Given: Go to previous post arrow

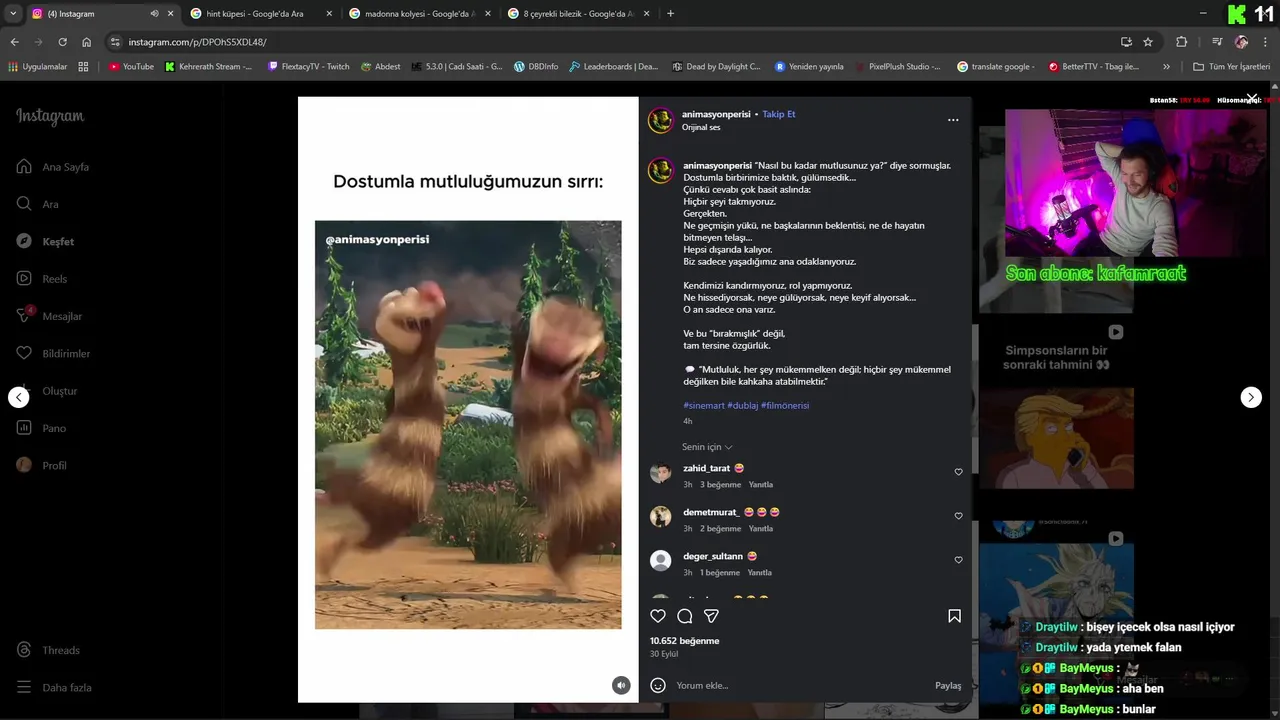Looking at the screenshot, I should pos(19,397).
